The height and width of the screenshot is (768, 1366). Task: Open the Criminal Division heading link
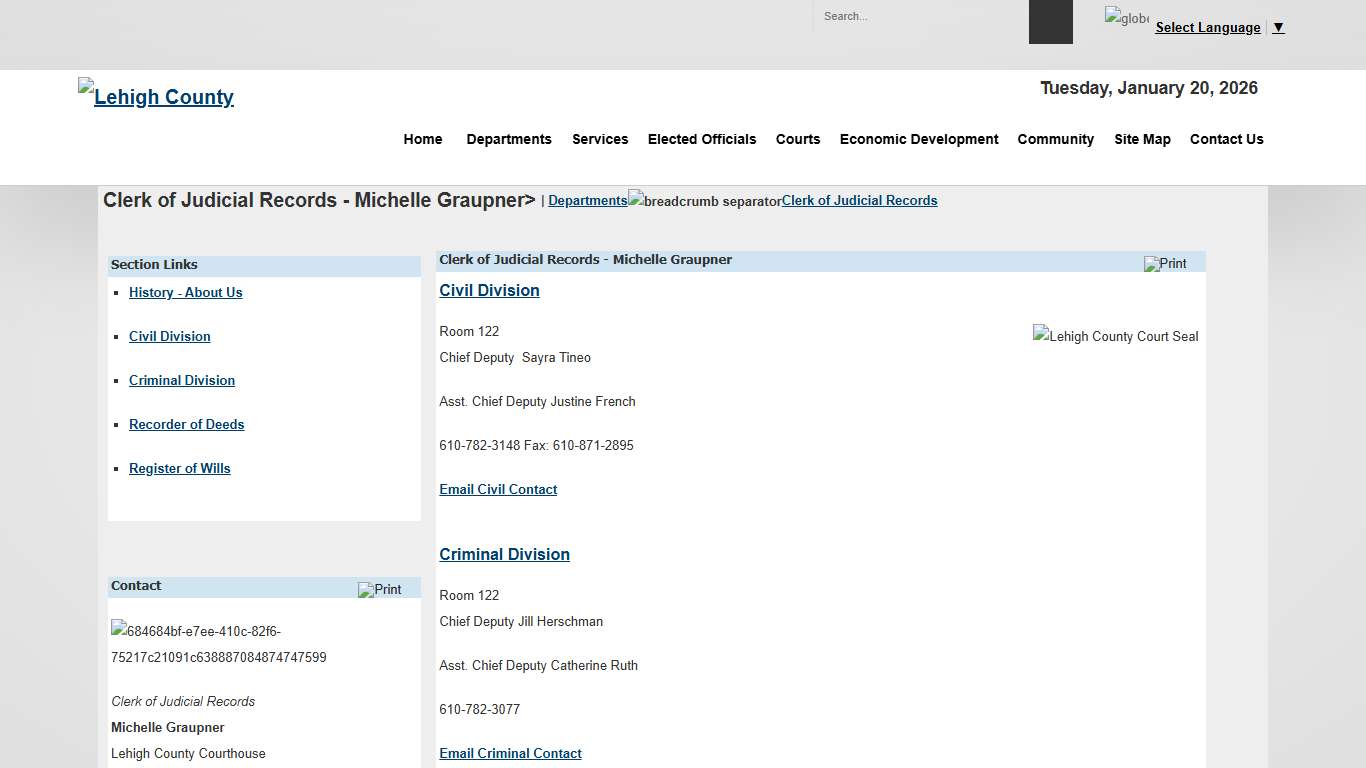point(504,554)
